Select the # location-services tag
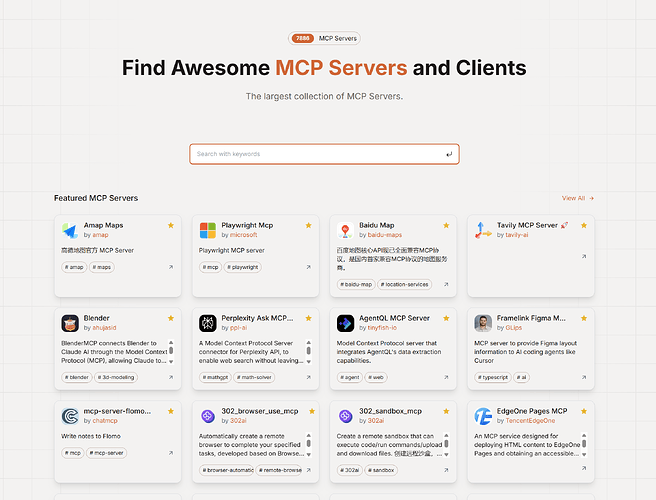 [405, 285]
